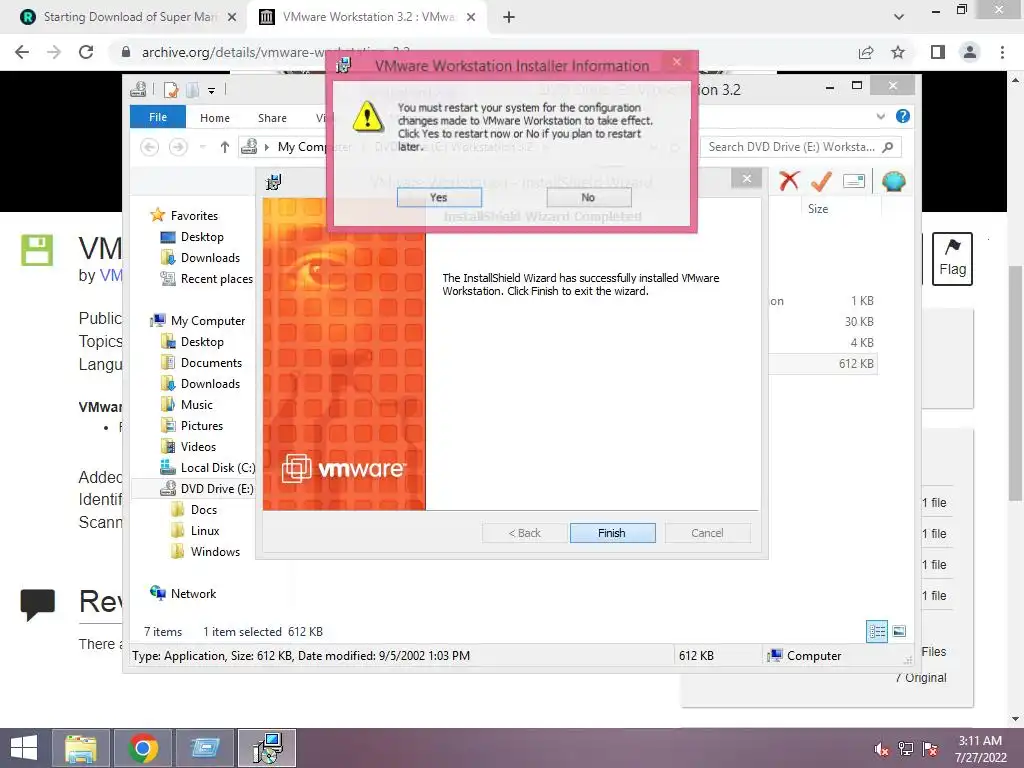This screenshot has height=768, width=1024.
Task: Click the Size column header
Action: coord(818,209)
